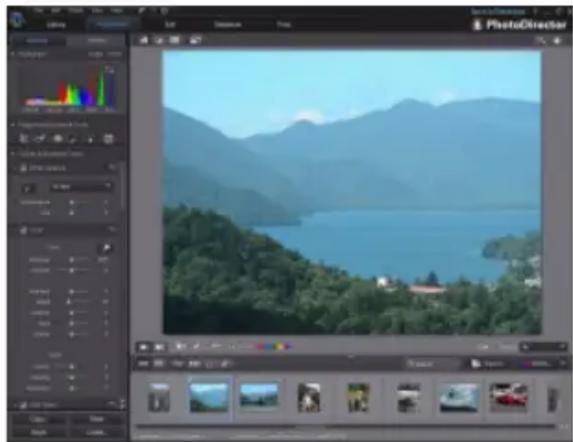The height and width of the screenshot is (442, 573).
Task: Click the undo icon in the title bar
Action: click(x=141, y=11)
